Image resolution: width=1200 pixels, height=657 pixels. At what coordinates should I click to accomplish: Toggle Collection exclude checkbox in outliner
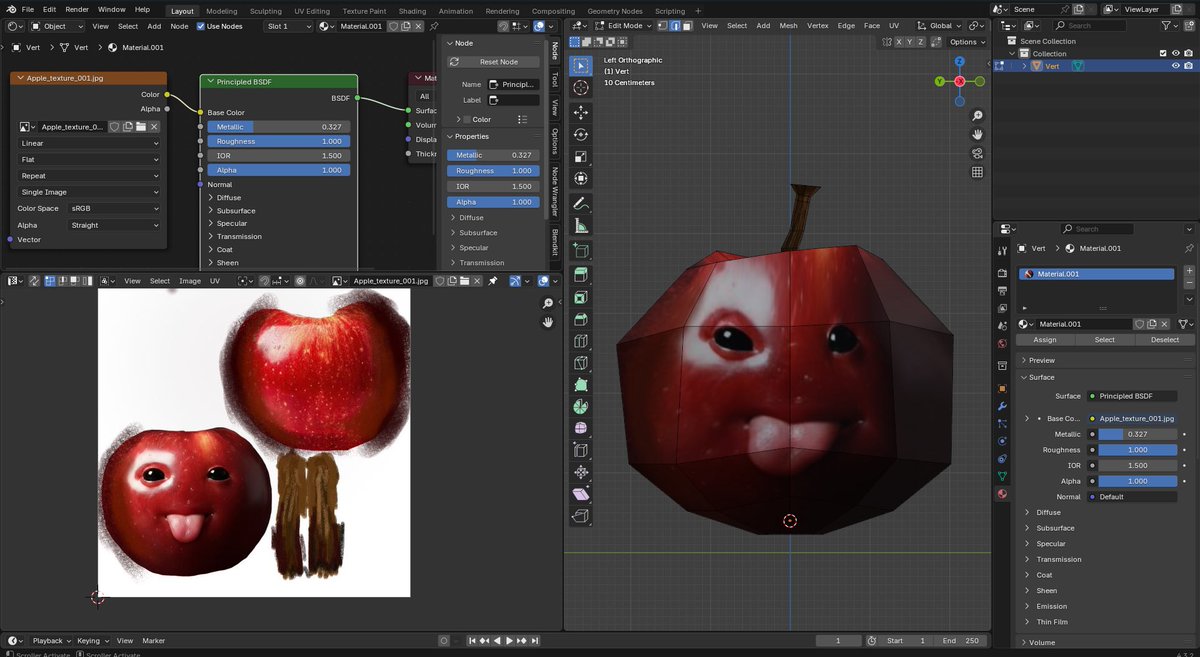1162,53
